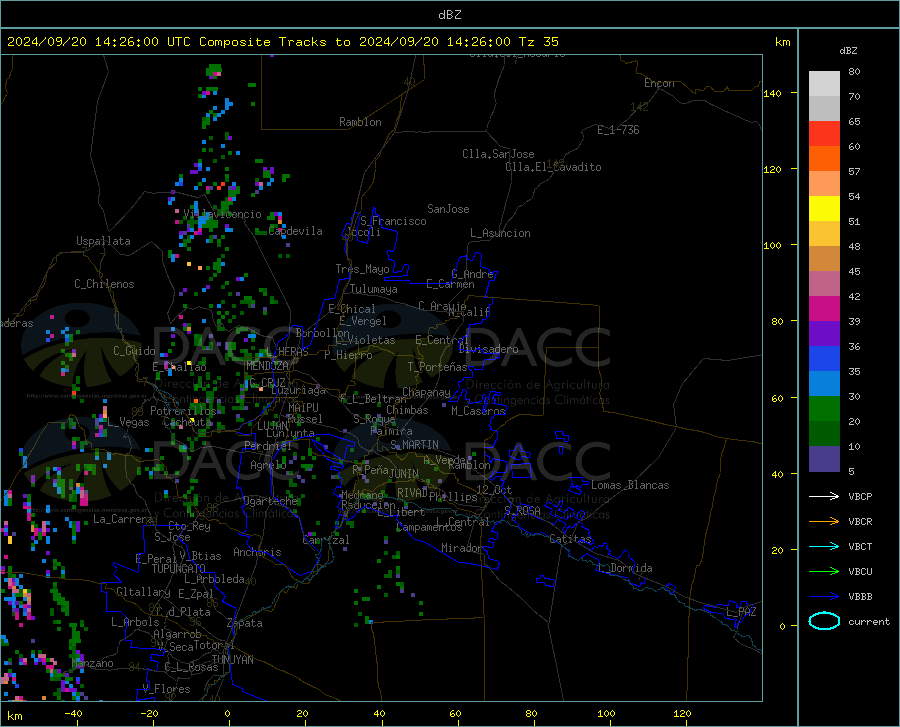This screenshot has width=900, height=727.
Task: Click the 'Capdevila' map label
Action: 295,231
